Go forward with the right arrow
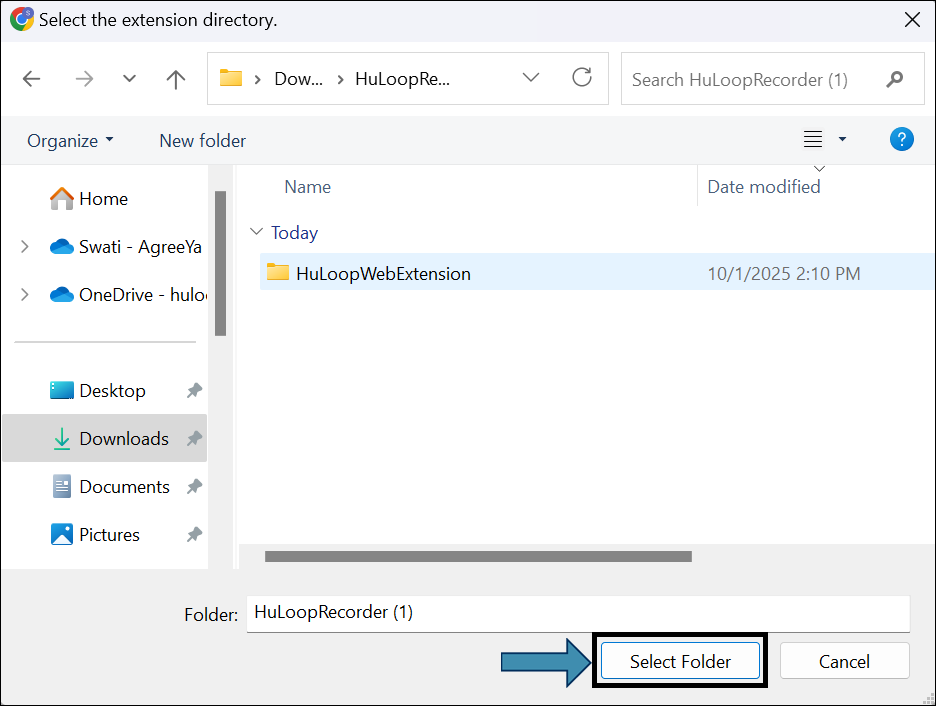Screen dimensions: 936x706 84,79
